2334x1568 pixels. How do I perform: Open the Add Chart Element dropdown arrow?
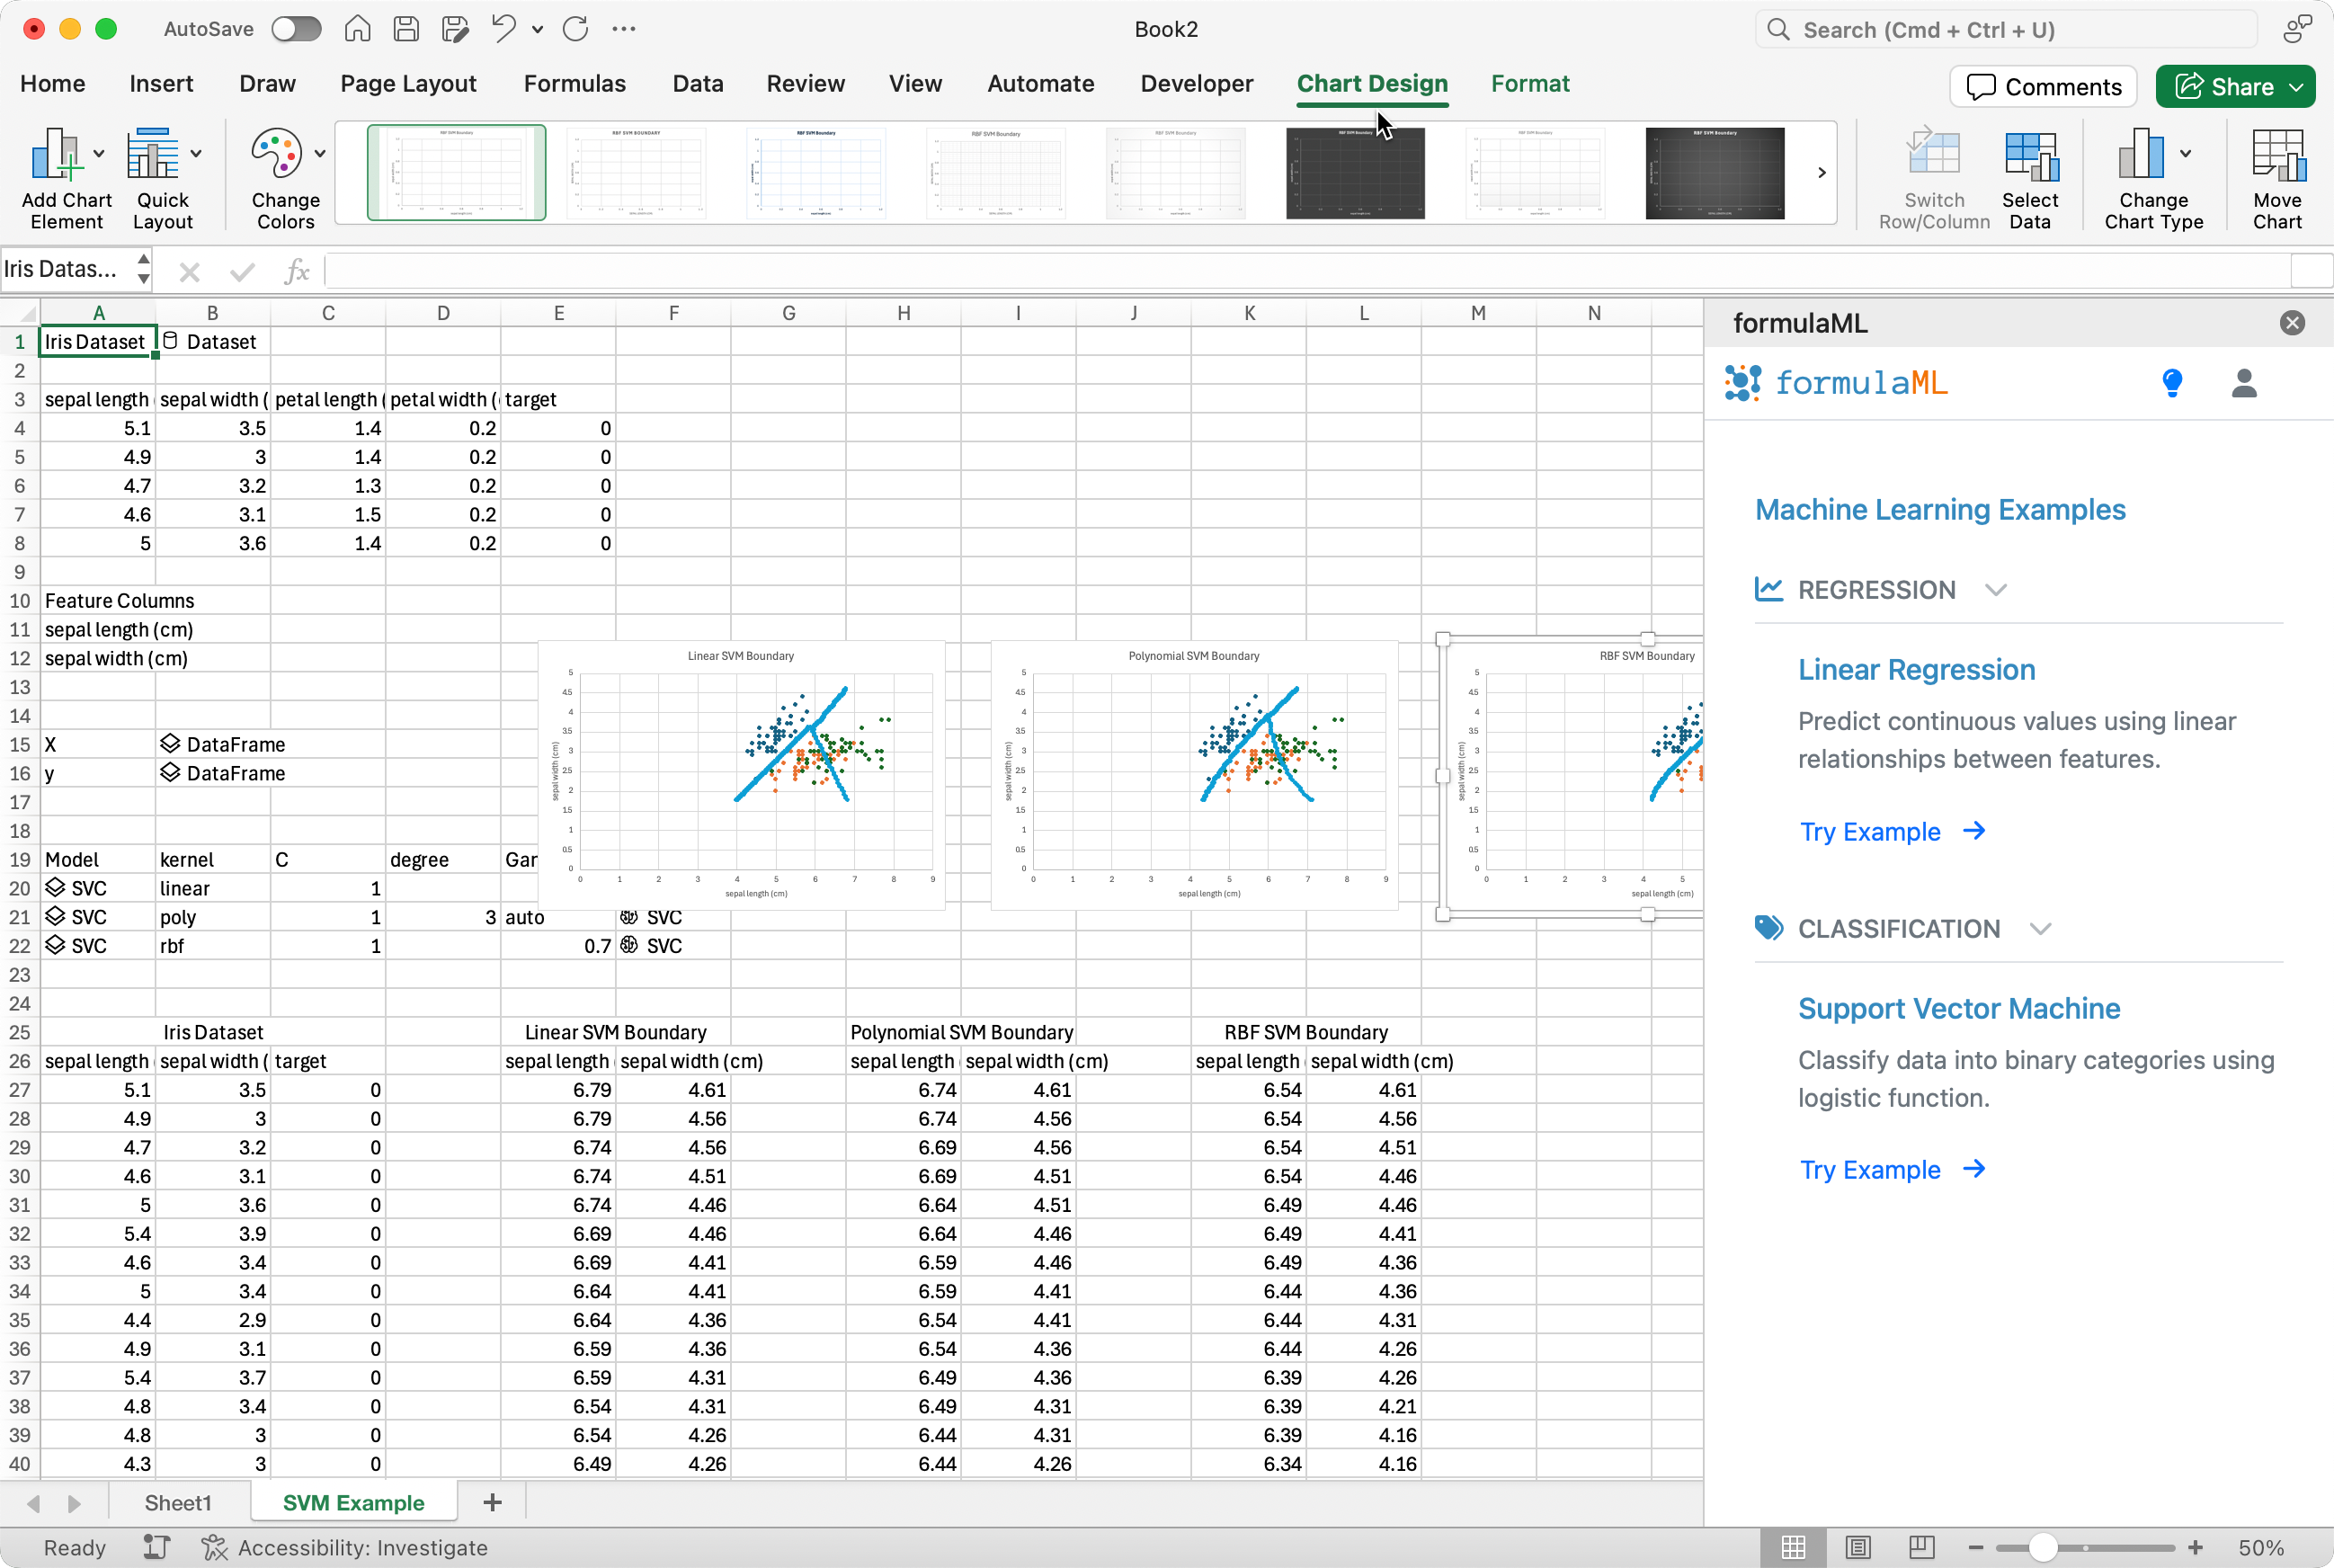tap(99, 154)
